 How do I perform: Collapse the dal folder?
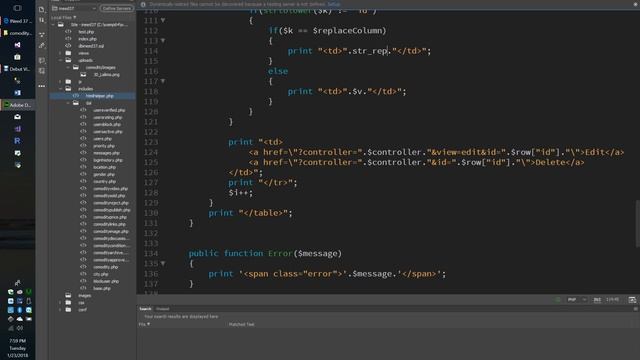point(68,103)
